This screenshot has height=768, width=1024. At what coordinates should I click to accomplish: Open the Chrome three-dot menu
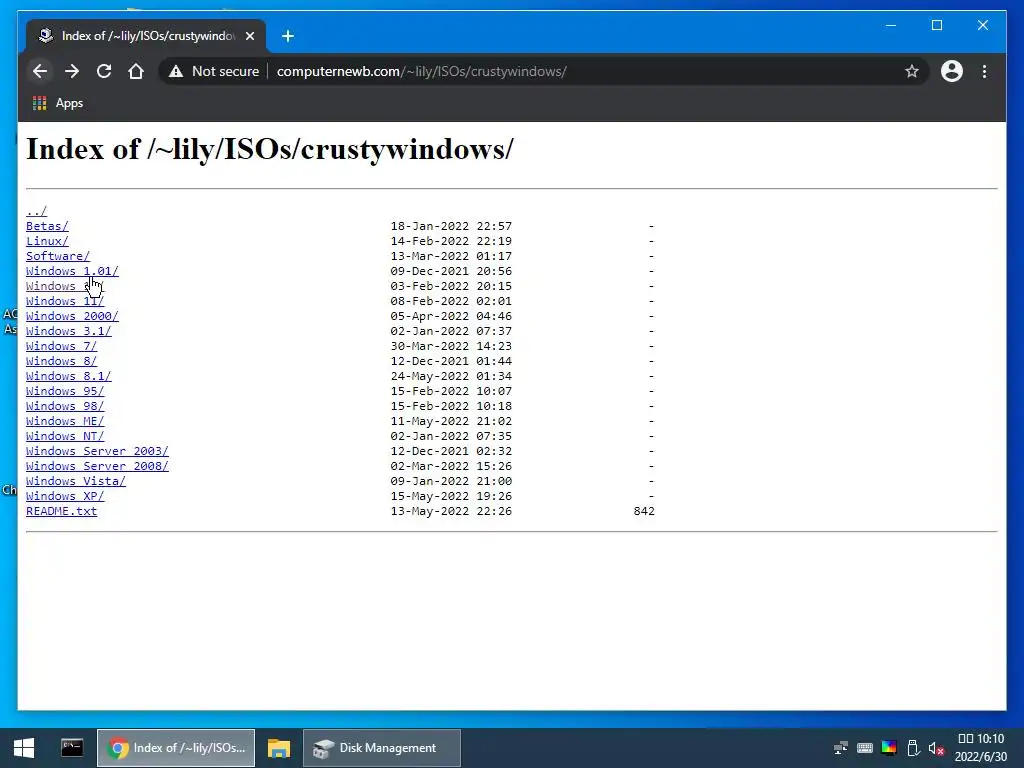tap(984, 71)
